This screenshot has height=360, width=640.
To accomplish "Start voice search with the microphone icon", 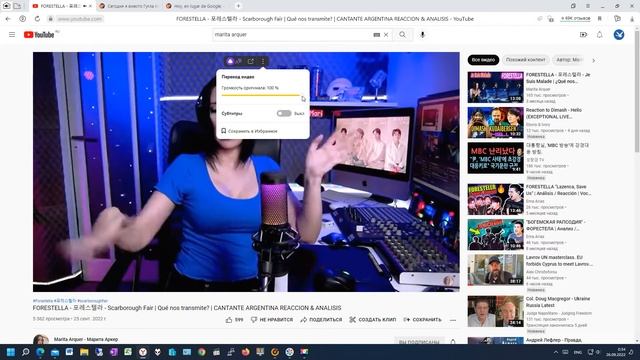I will point(422,35).
